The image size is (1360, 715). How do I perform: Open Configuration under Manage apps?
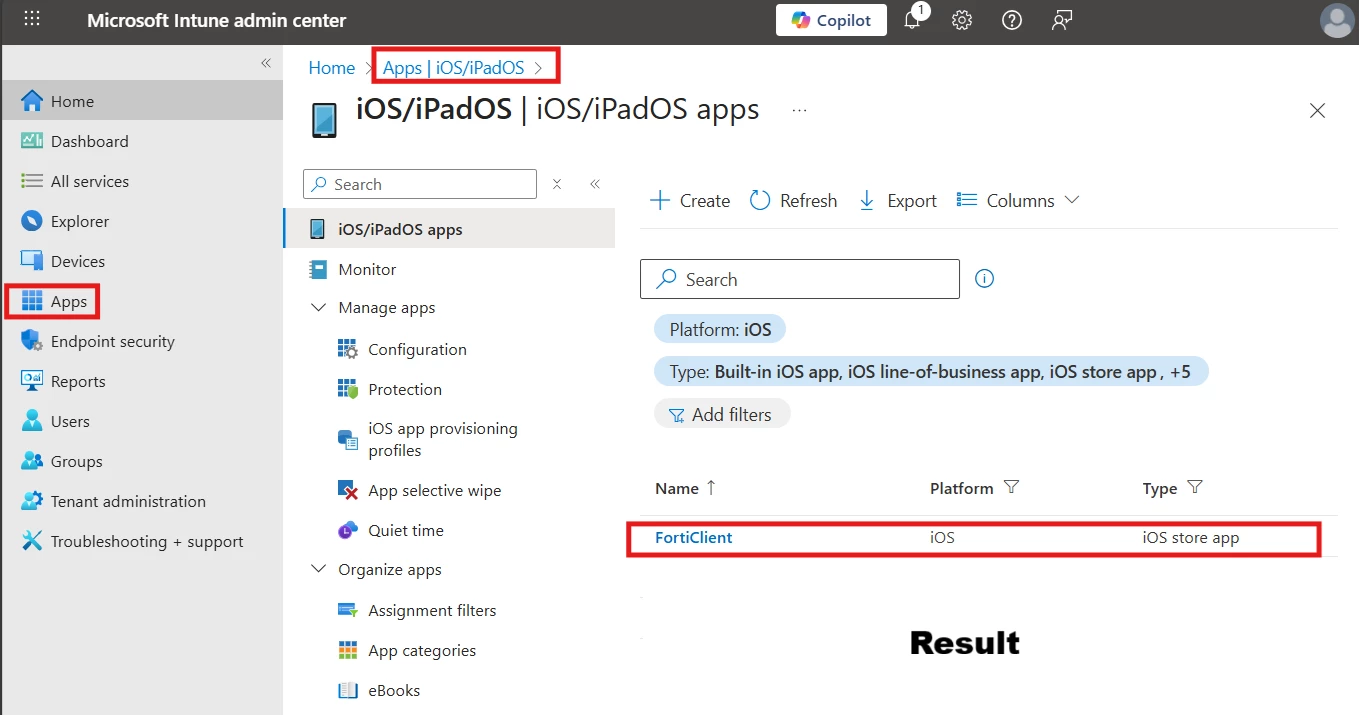417,349
